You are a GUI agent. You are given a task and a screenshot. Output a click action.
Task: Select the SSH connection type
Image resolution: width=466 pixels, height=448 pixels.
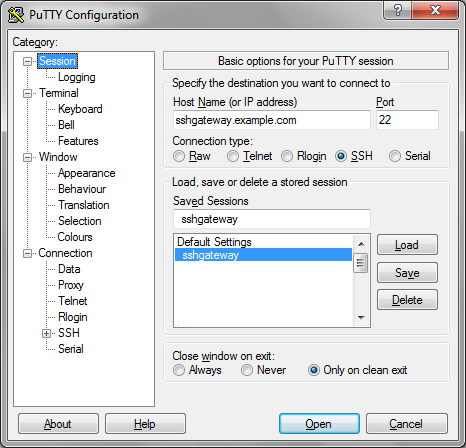pyautogui.click(x=341, y=156)
